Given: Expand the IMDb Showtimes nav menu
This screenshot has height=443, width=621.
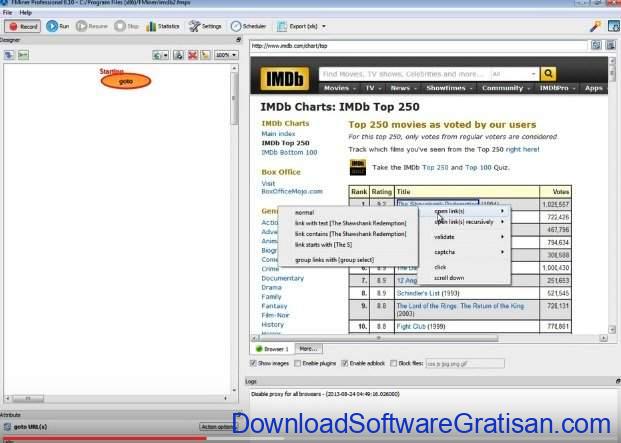Looking at the screenshot, I should pos(449,88).
